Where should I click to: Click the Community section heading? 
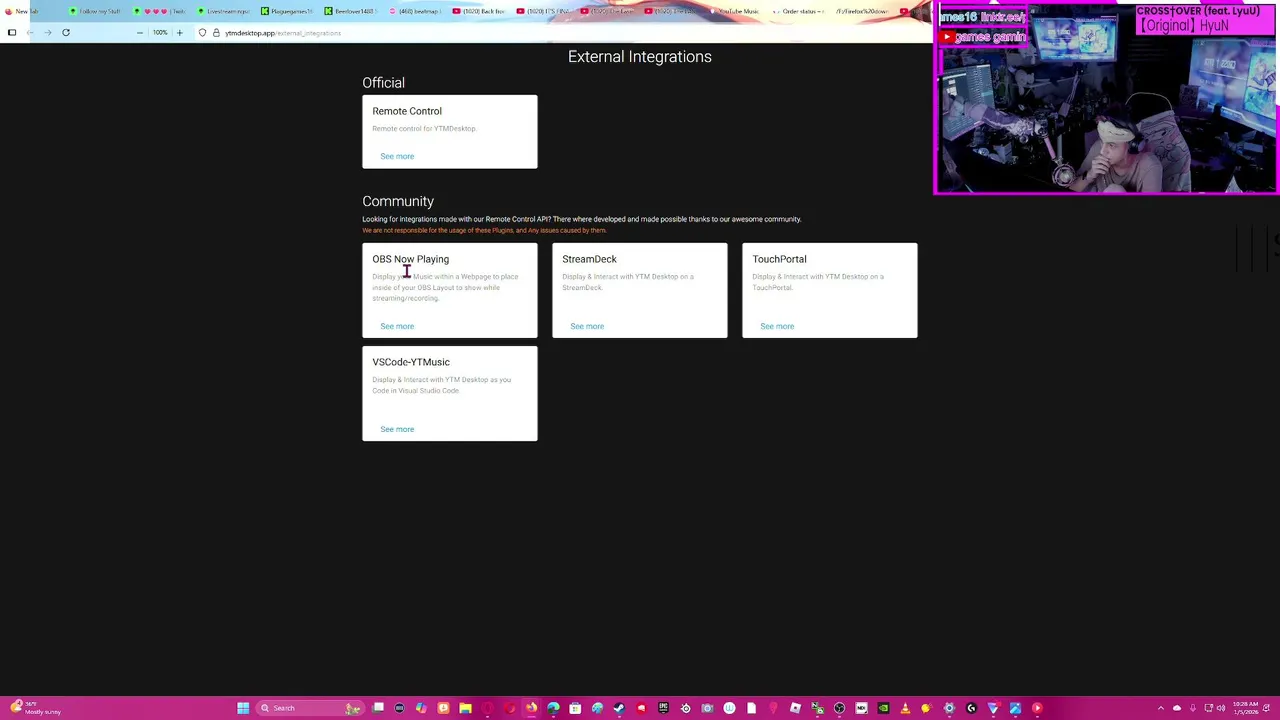398,201
